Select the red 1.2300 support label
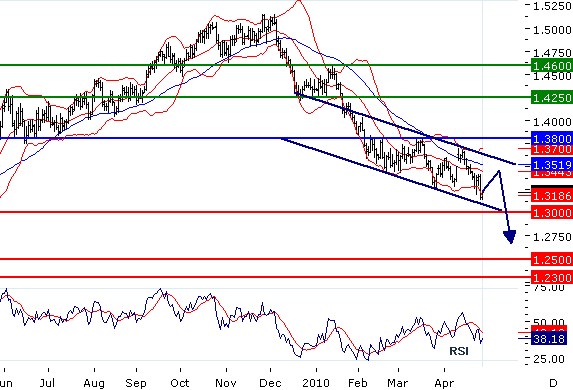 click(x=551, y=277)
